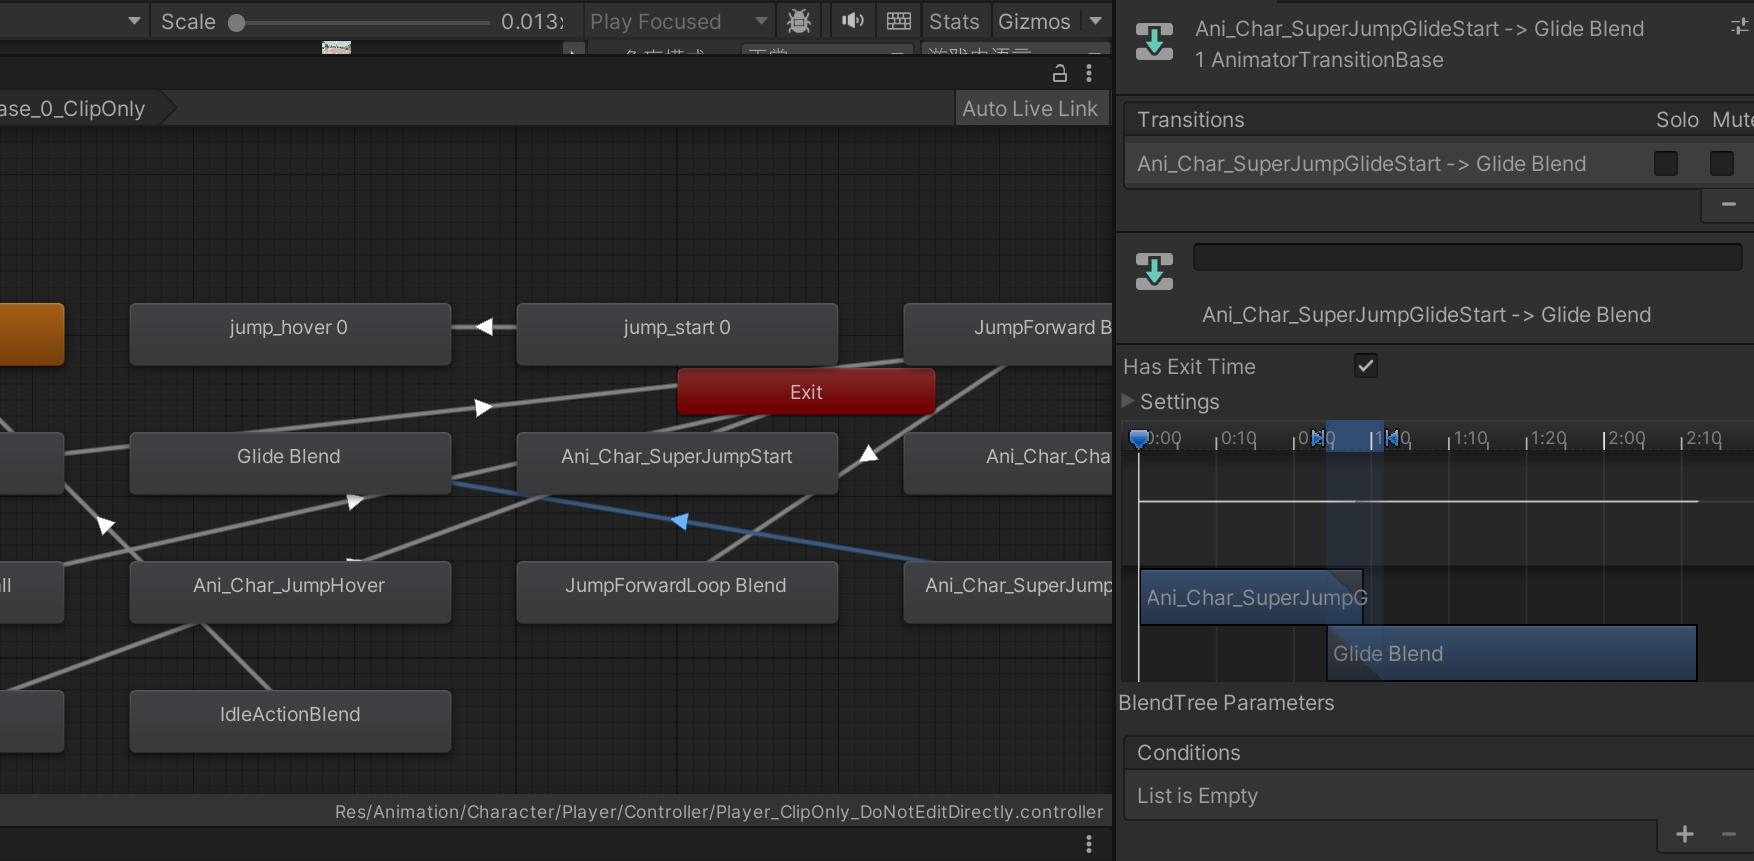Image resolution: width=1754 pixels, height=861 pixels.
Task: Select the Ani_Char_SuperJump node at graph edge
Action: pyautogui.click(x=1008, y=592)
